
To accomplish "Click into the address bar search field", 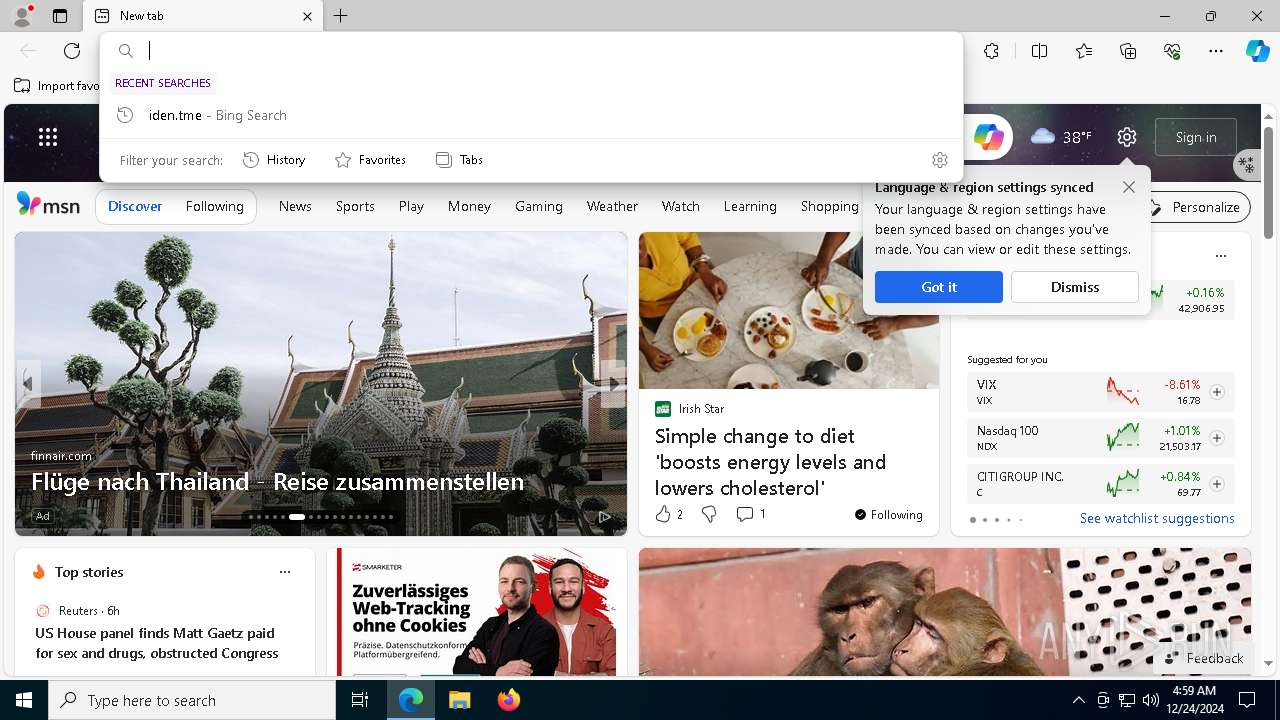I will tap(531, 51).
